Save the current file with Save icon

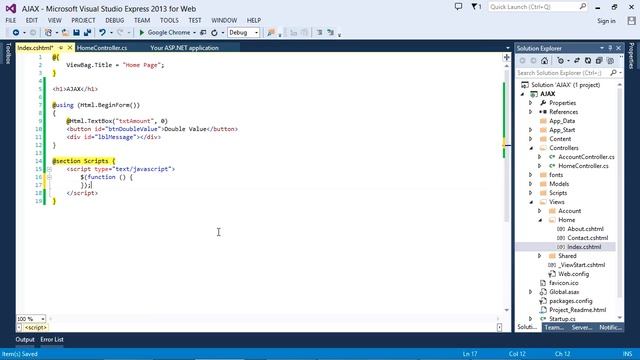pyautogui.click(x=76, y=33)
